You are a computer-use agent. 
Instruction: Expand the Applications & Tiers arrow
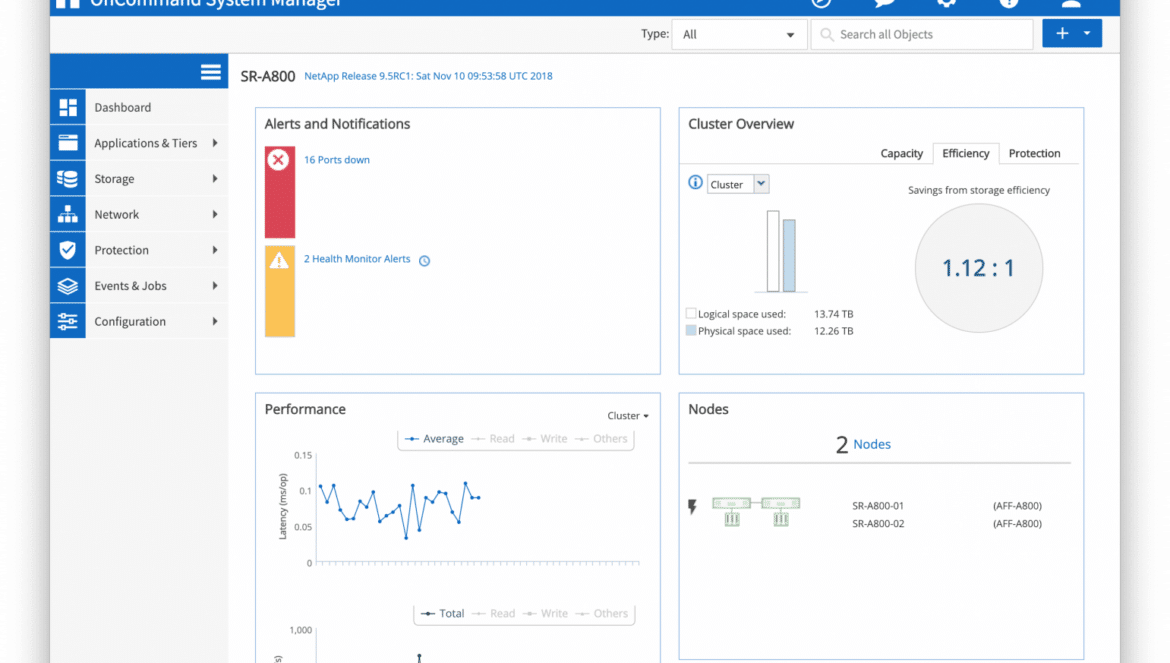215,143
